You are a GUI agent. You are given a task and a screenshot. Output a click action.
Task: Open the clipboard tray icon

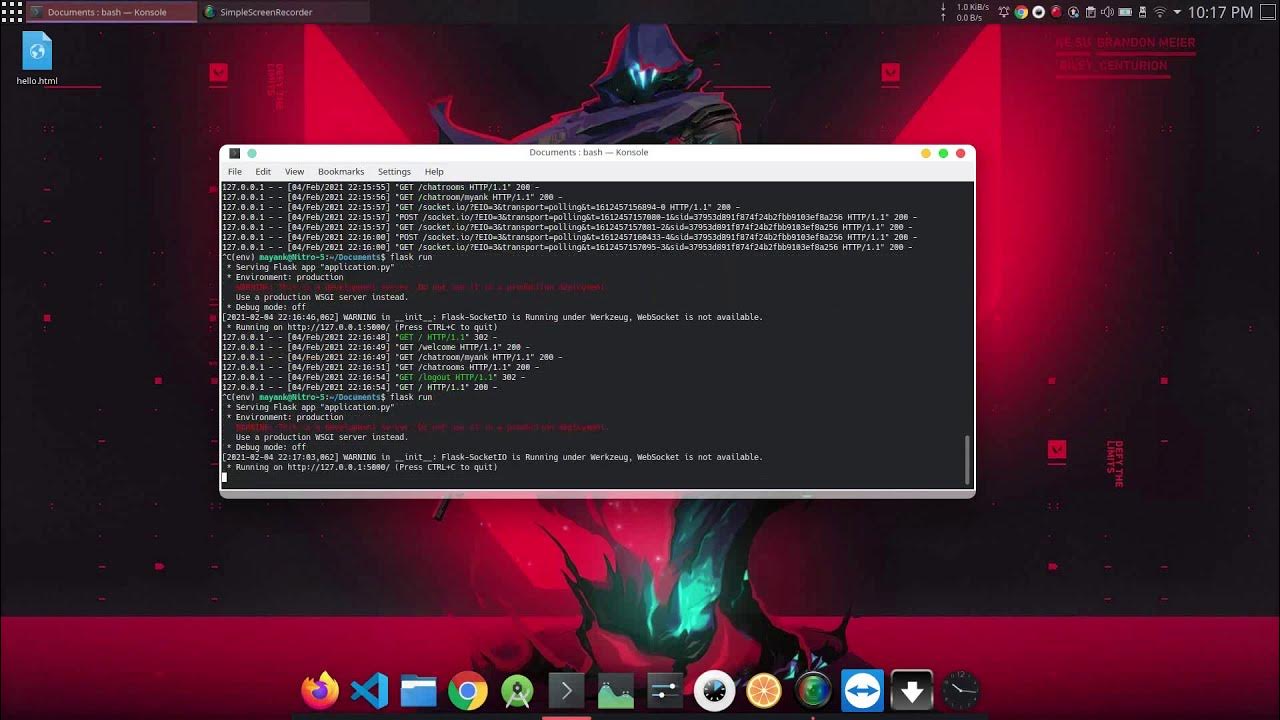pos(1090,12)
